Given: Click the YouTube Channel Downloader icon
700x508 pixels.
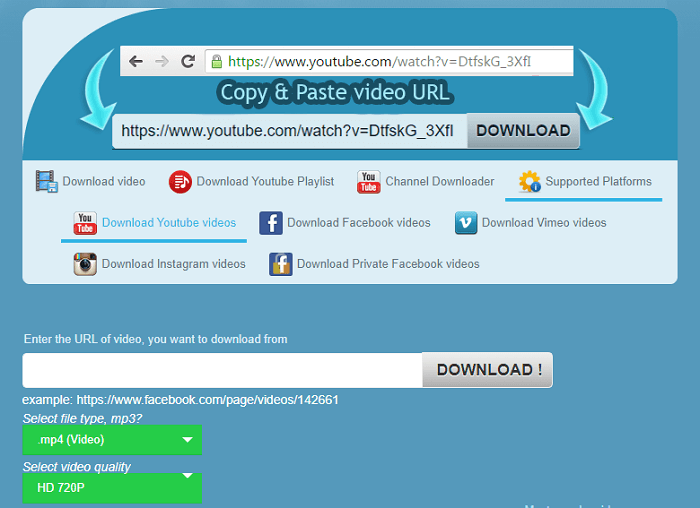Looking at the screenshot, I should [x=369, y=182].
